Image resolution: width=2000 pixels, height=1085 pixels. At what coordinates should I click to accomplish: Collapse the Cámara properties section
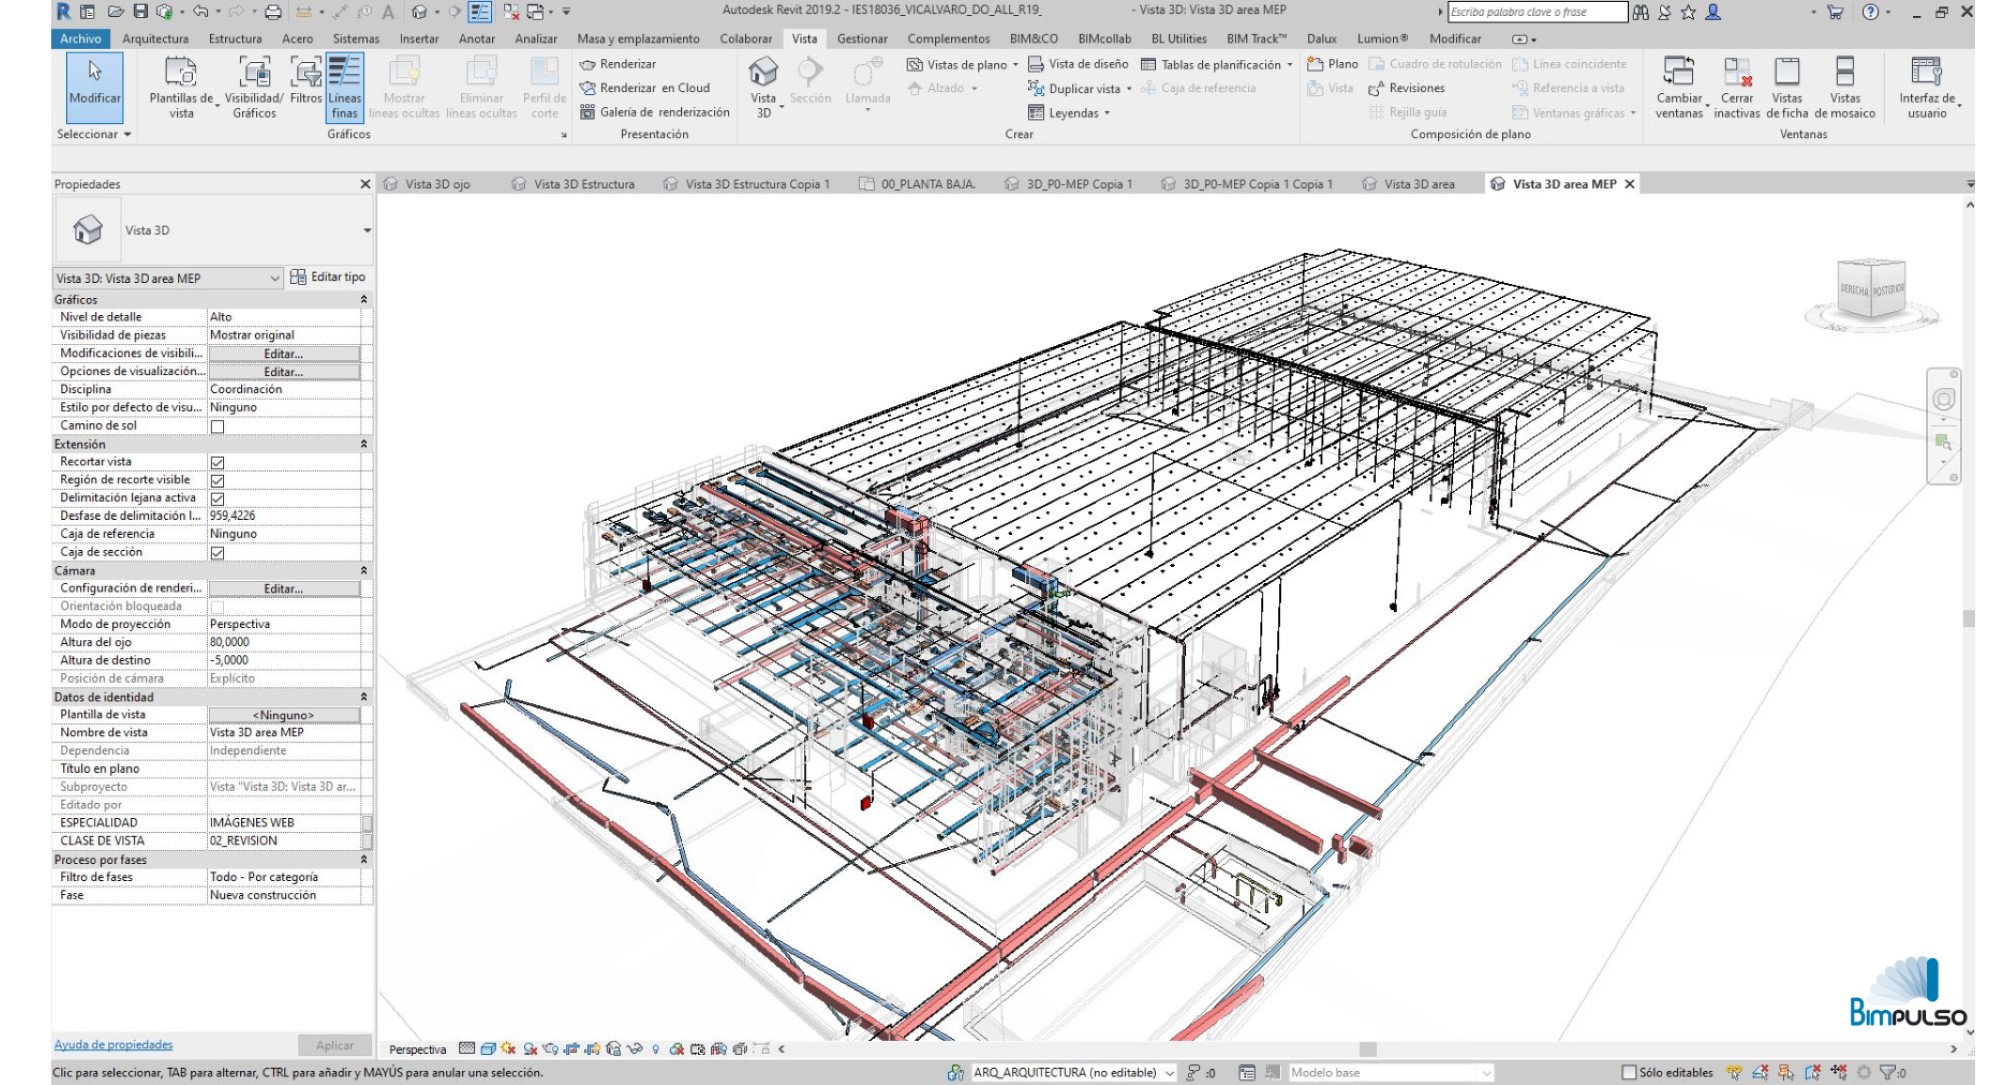coord(363,571)
